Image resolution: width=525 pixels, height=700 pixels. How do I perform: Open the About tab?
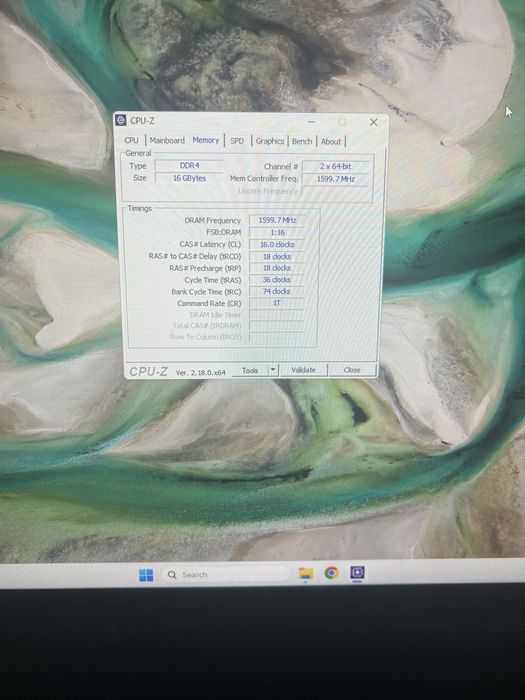pos(331,142)
